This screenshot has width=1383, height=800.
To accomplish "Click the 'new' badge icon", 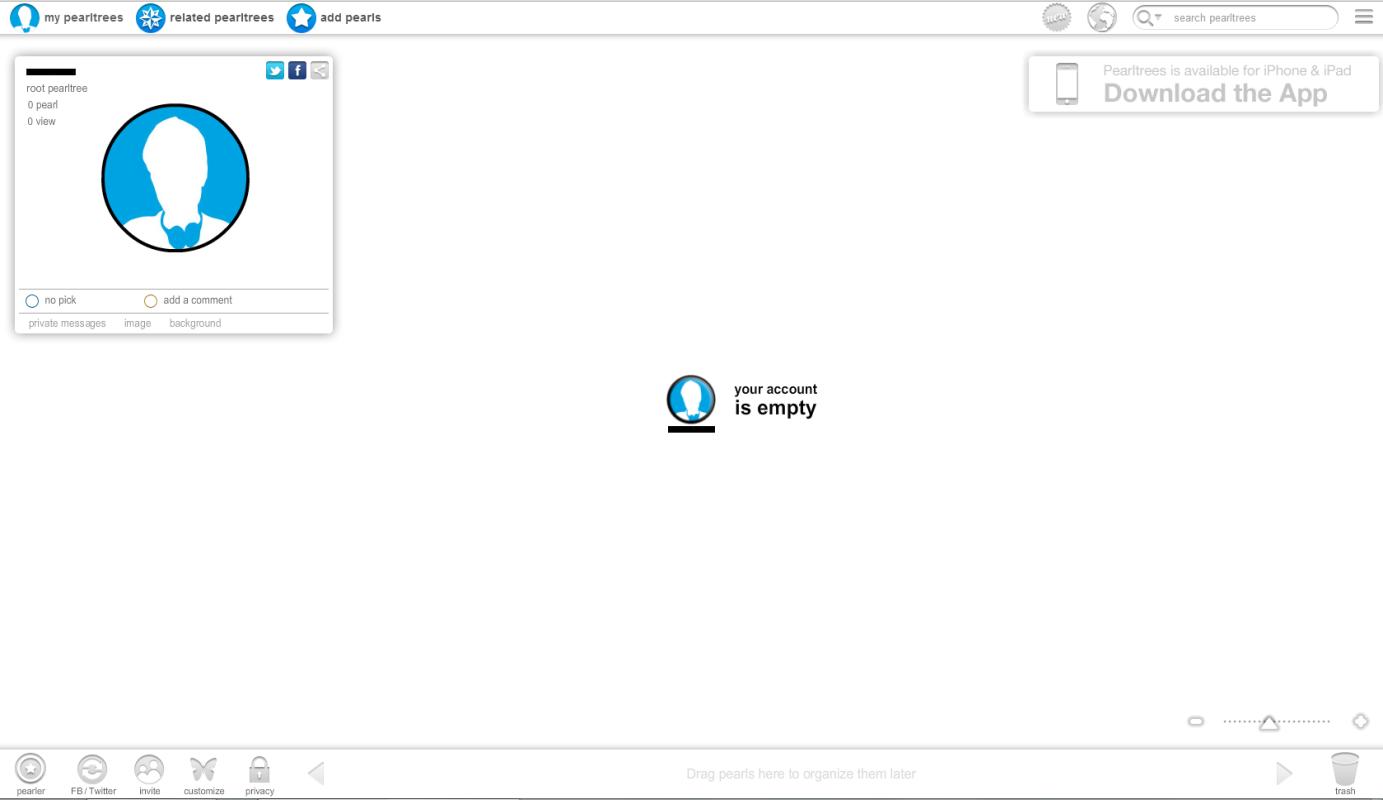I will pos(1056,17).
